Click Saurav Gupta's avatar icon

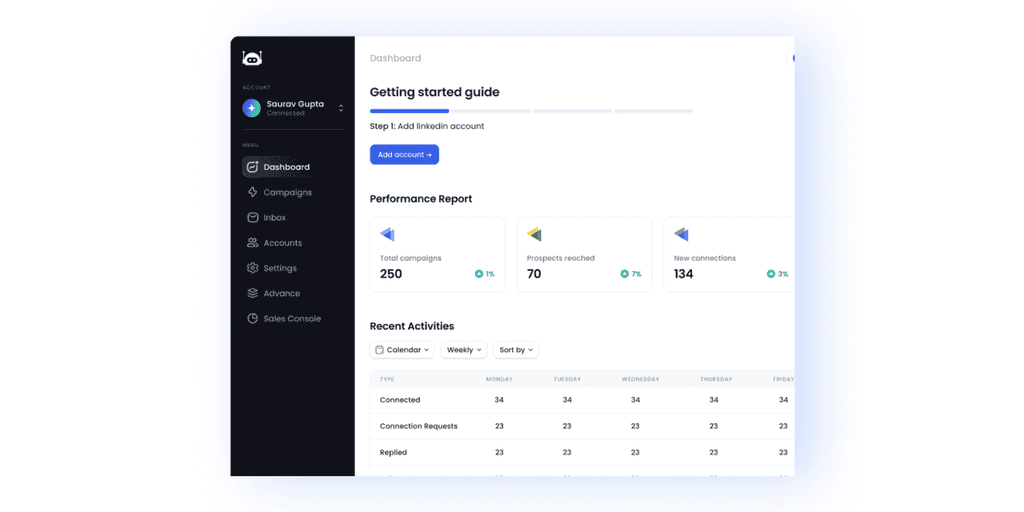coord(251,108)
